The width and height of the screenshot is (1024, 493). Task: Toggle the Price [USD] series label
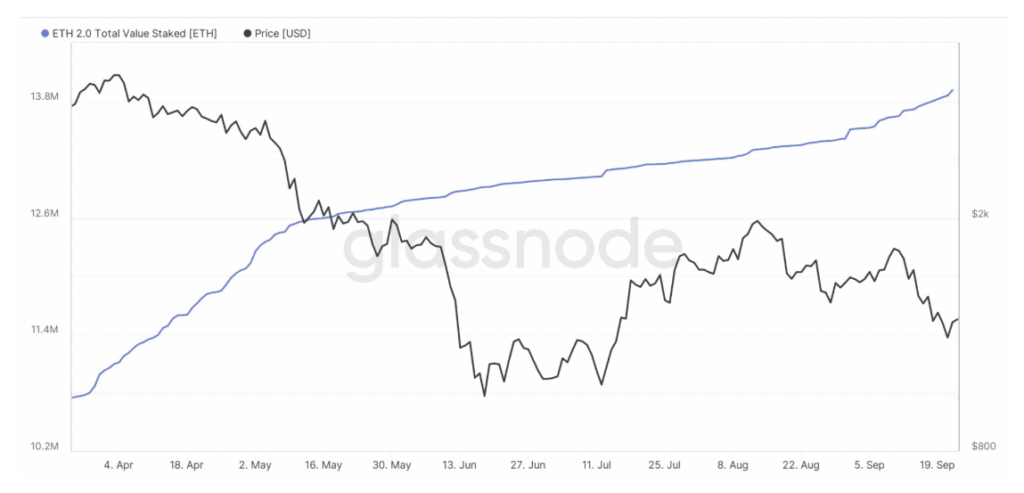point(283,34)
